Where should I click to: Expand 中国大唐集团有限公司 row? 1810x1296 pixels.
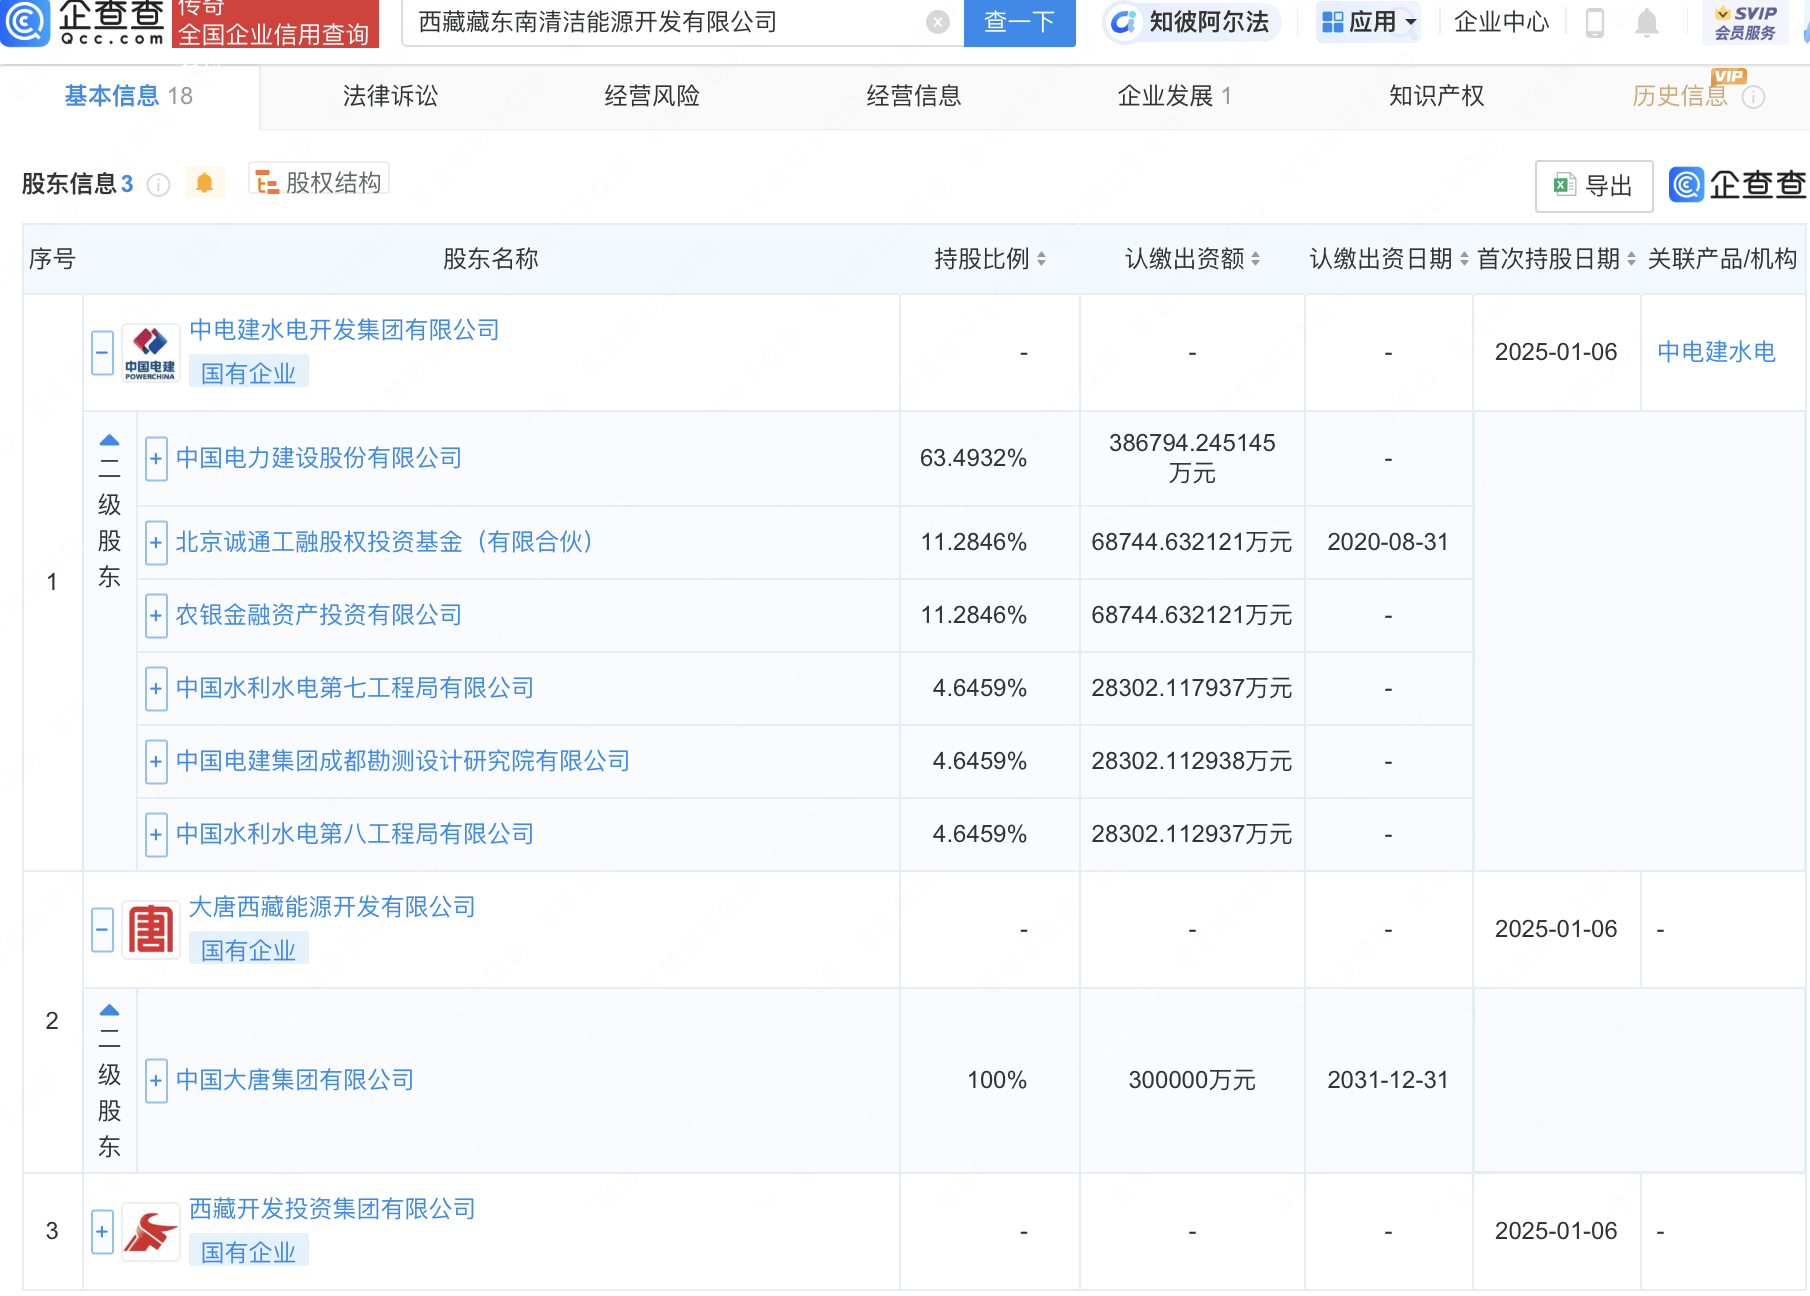[156, 1081]
